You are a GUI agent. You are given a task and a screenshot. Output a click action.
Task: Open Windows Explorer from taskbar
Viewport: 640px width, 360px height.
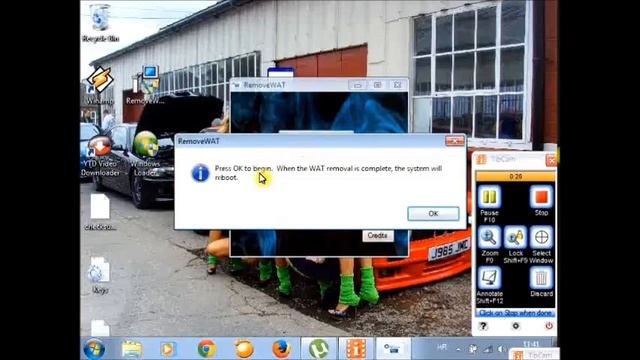(131, 349)
